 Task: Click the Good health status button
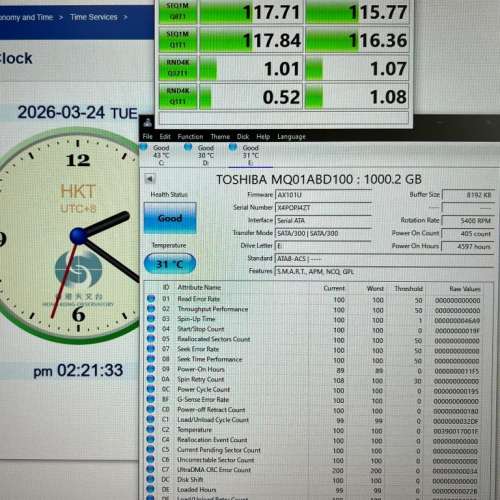(x=170, y=218)
